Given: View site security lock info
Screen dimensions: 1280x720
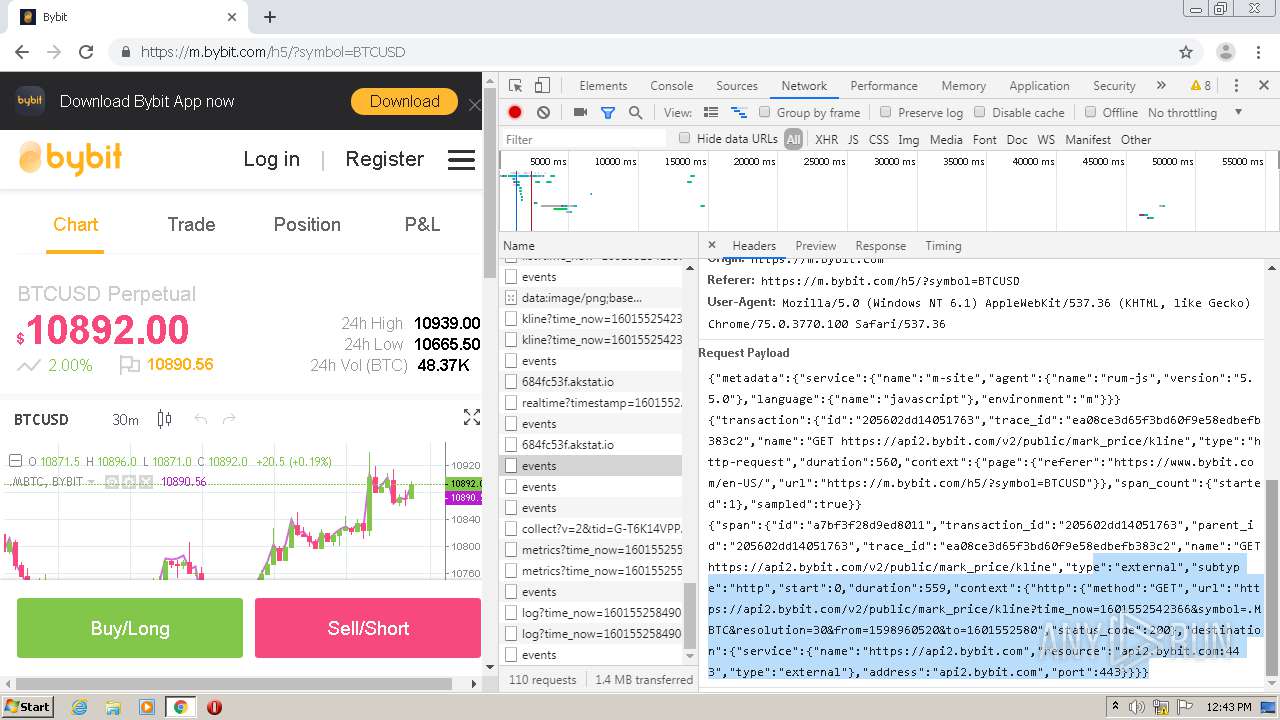Looking at the screenshot, I should [x=124, y=52].
